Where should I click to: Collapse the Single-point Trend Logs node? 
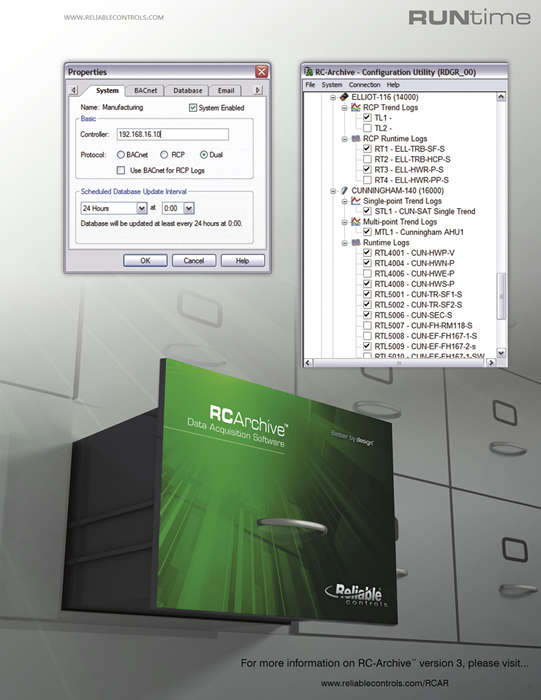click(x=345, y=201)
